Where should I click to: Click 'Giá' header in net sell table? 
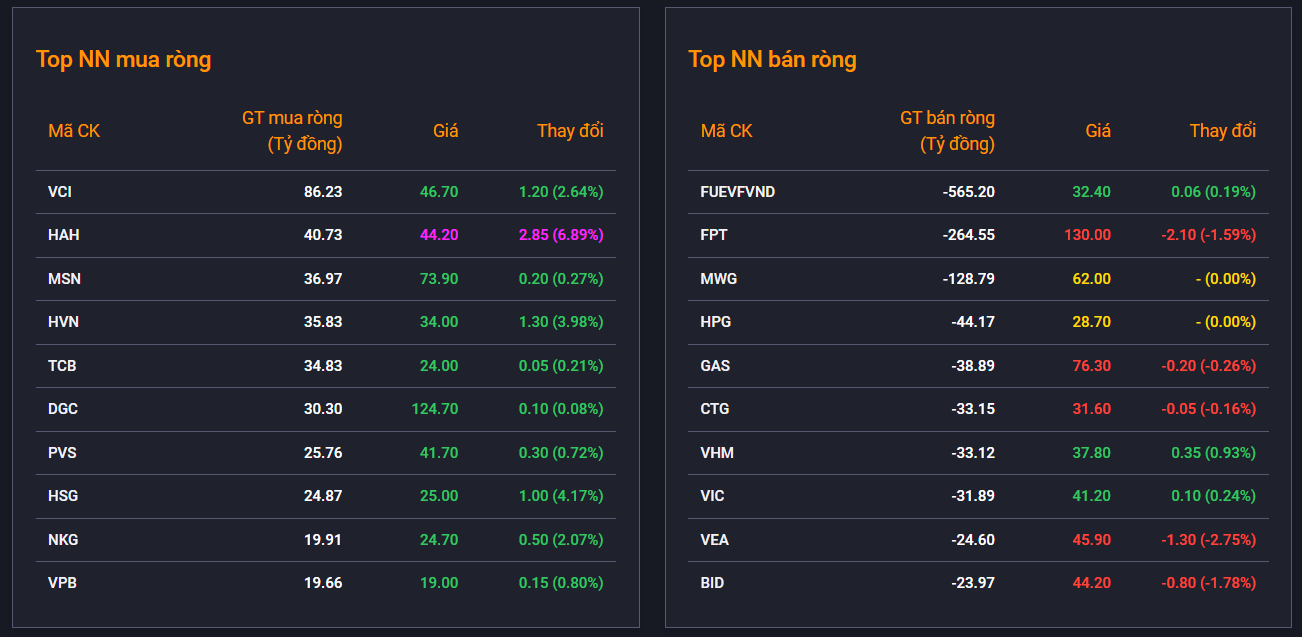click(1098, 131)
